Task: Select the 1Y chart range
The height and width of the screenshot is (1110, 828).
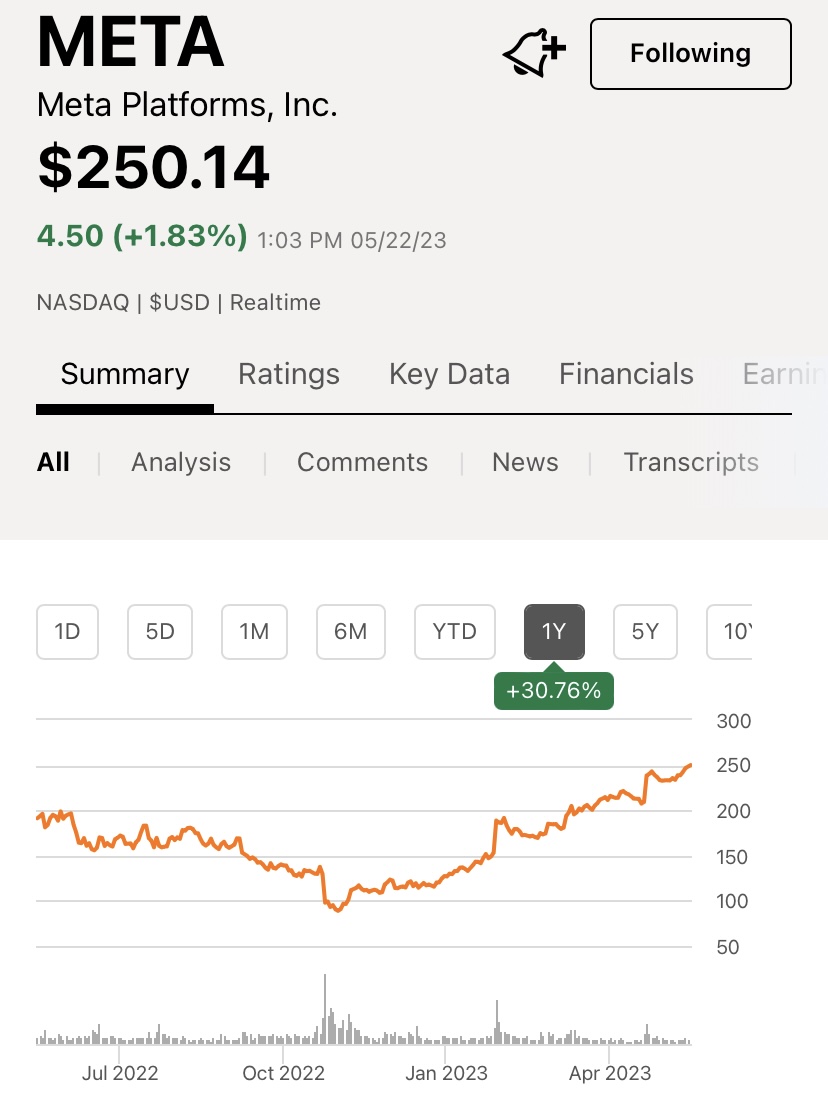Action: (x=554, y=632)
